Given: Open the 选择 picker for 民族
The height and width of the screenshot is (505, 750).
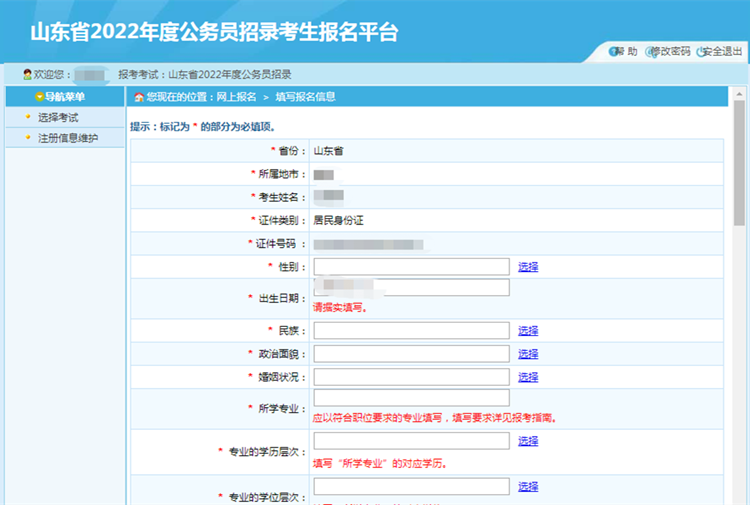Looking at the screenshot, I should tap(528, 331).
